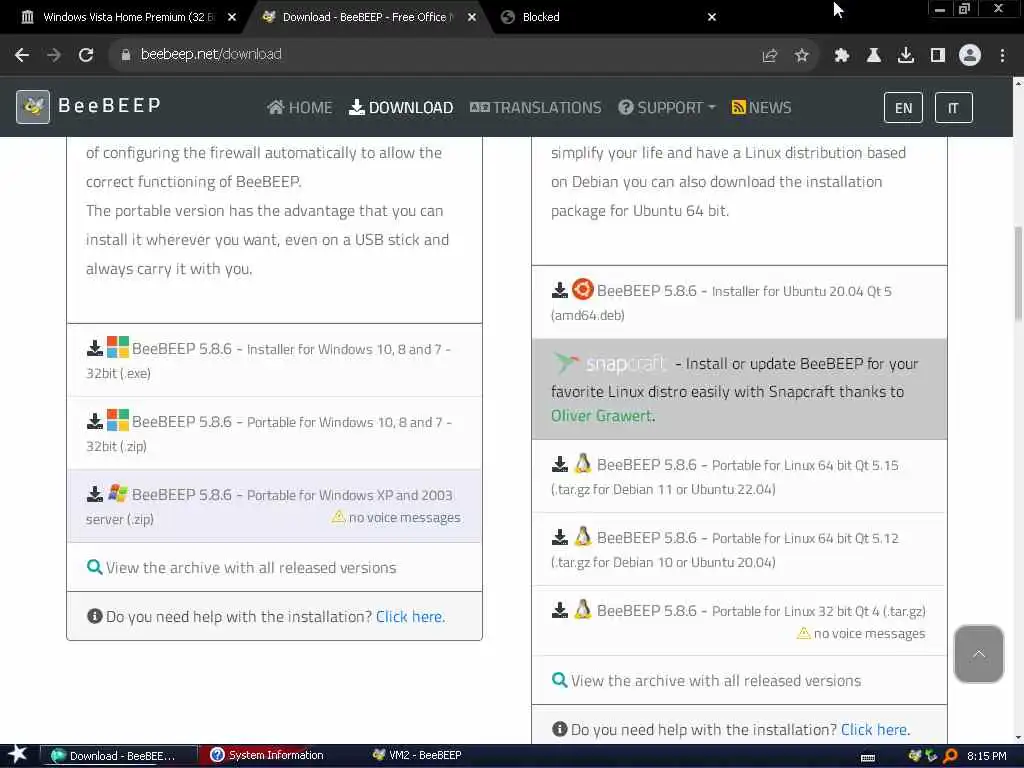This screenshot has height=768, width=1024.
Task: Click Tux penguin icon beside Qt 5.15 download
Action: tap(583, 464)
